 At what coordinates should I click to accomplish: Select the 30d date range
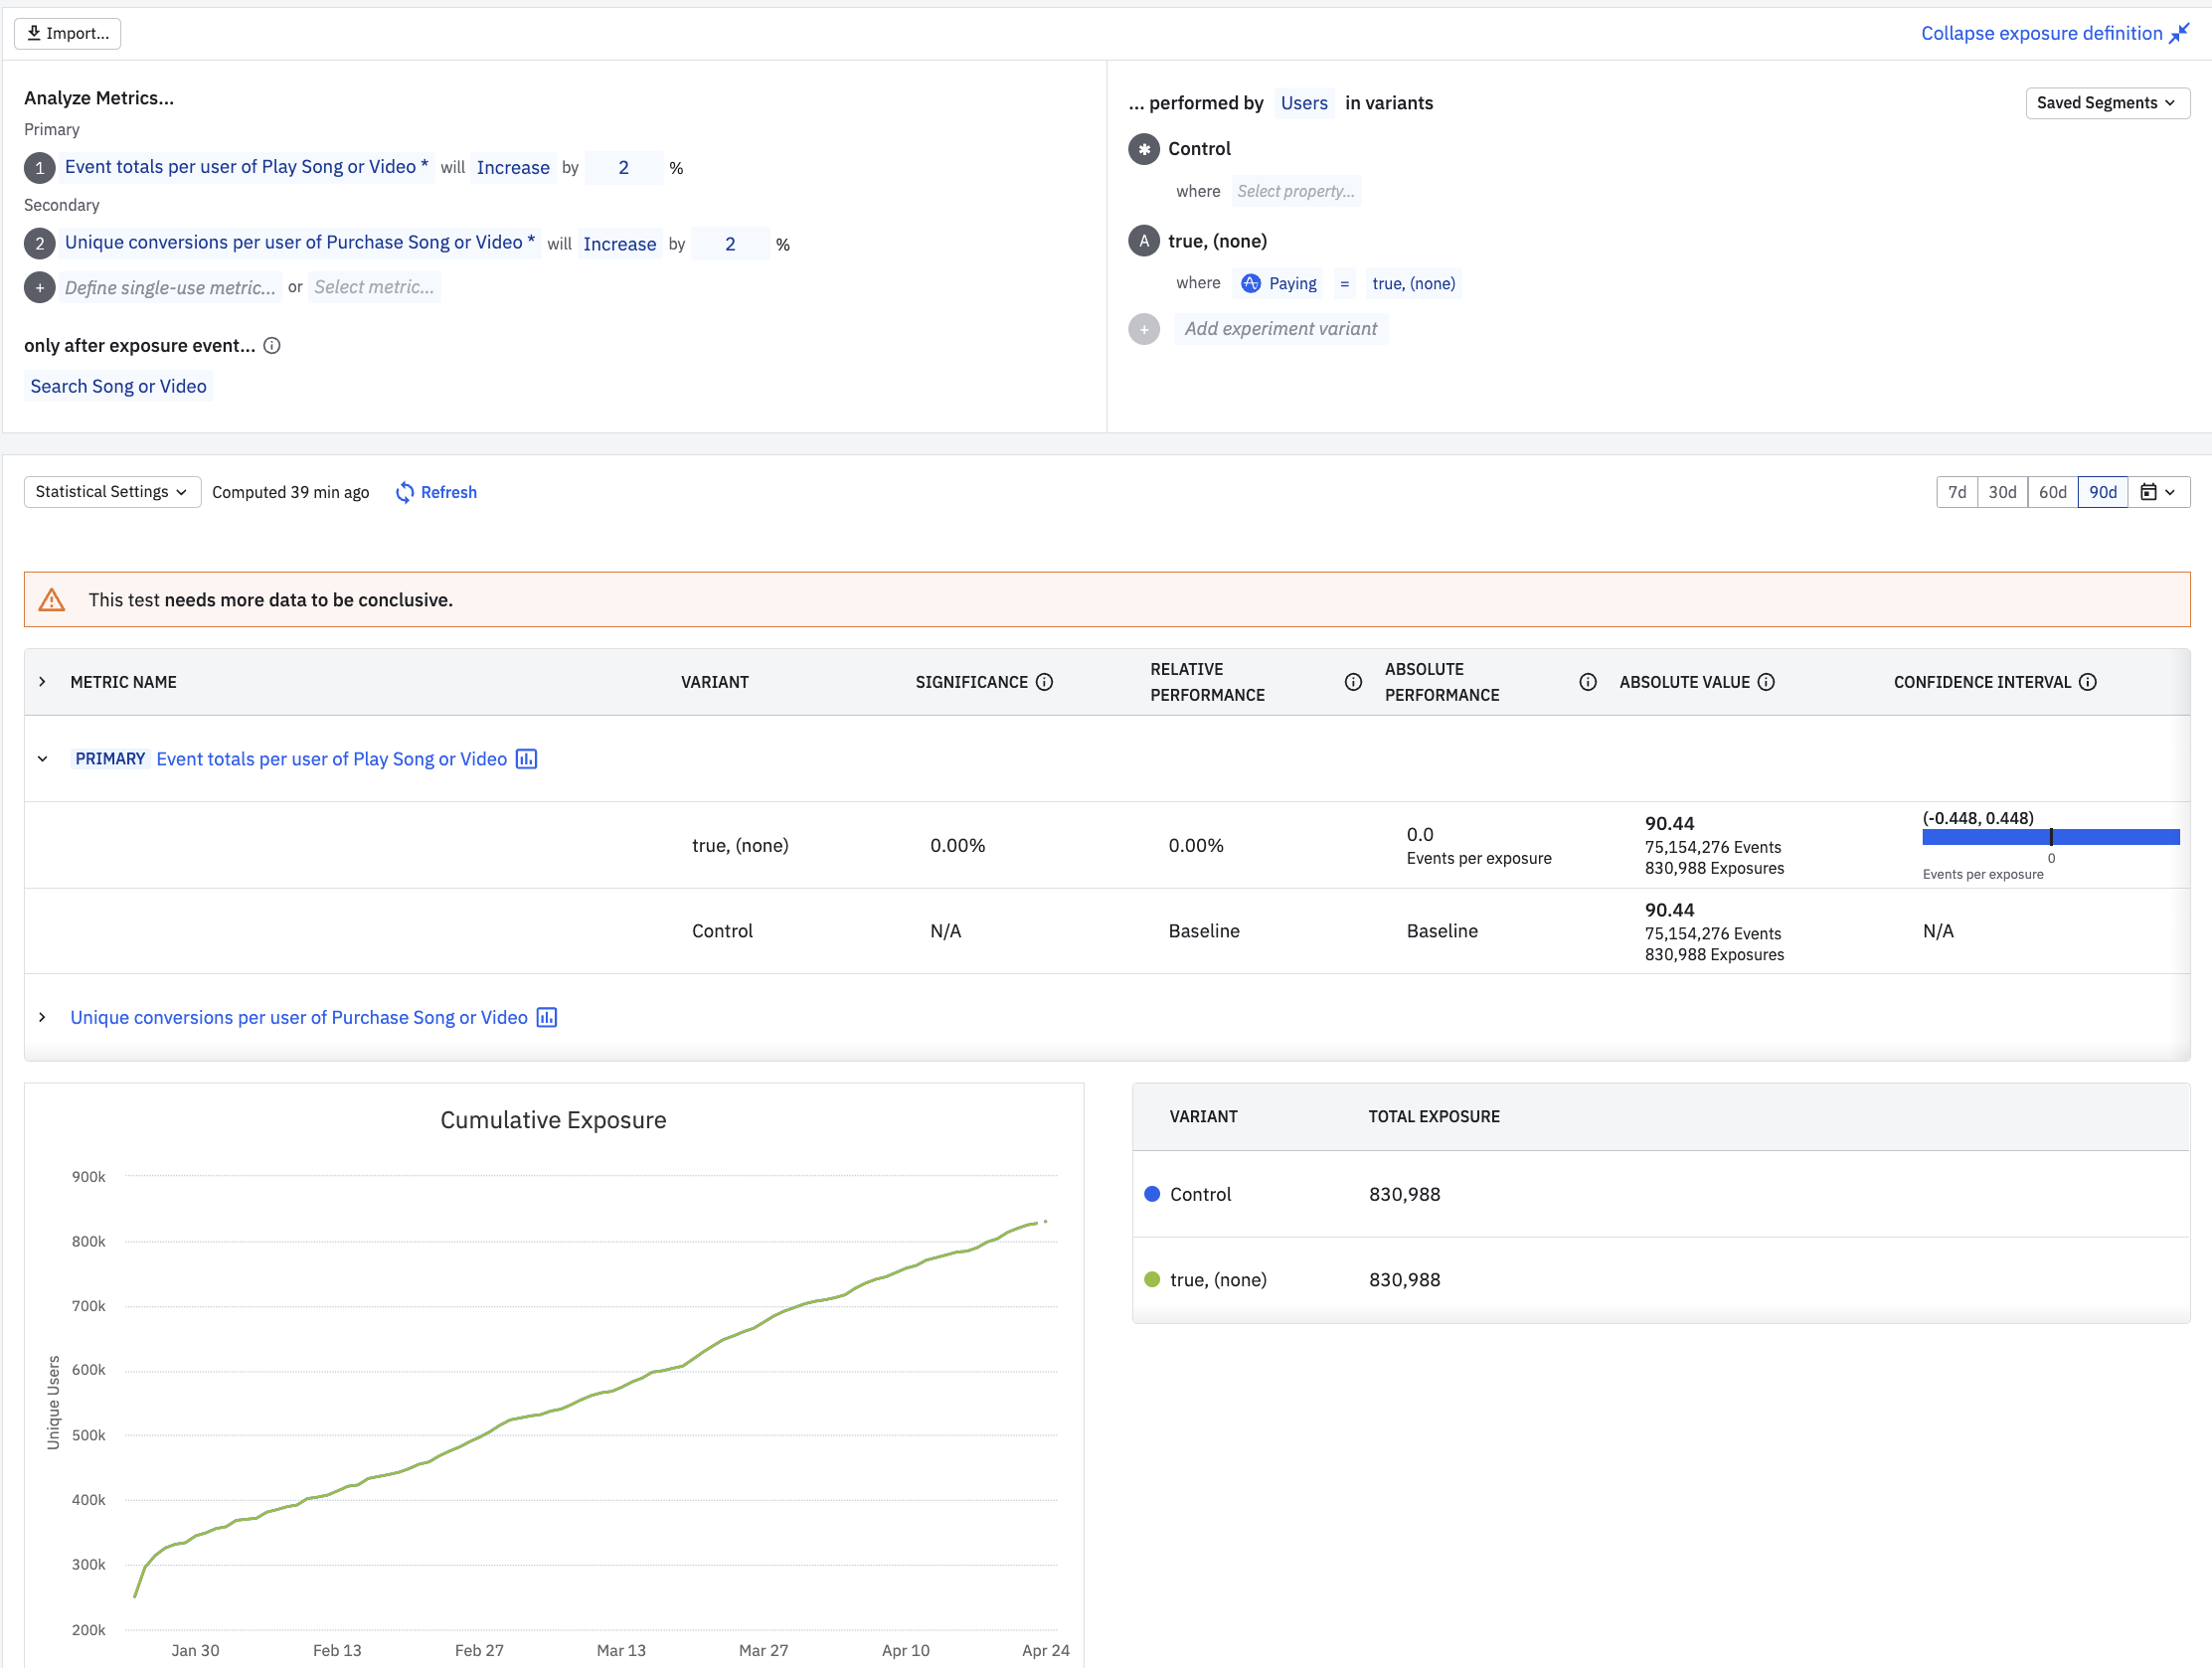point(2002,493)
